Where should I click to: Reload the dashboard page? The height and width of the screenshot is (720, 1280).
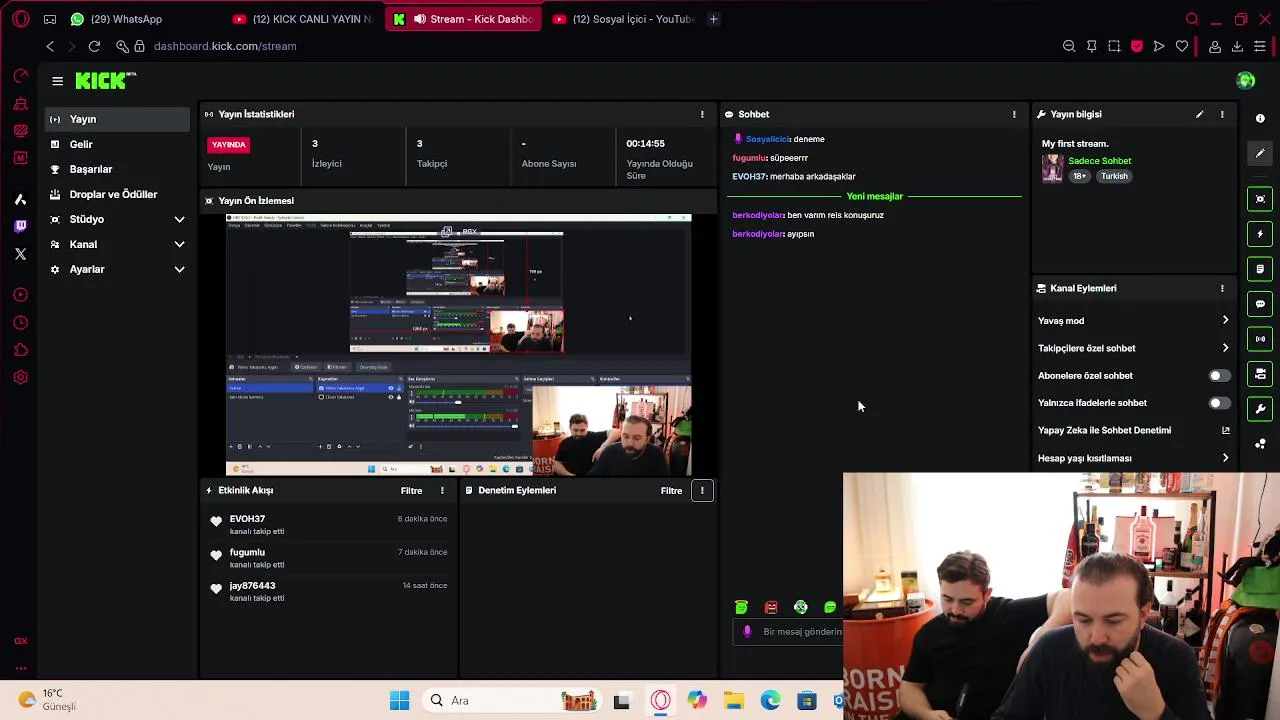[x=94, y=46]
